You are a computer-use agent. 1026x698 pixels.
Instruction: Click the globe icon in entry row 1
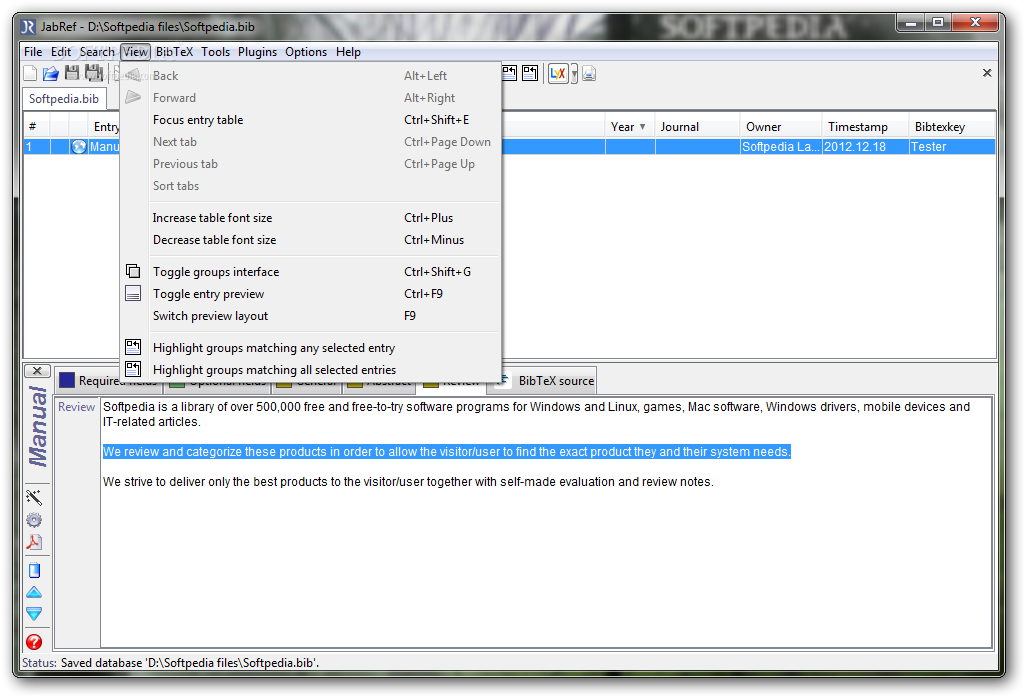click(x=79, y=147)
